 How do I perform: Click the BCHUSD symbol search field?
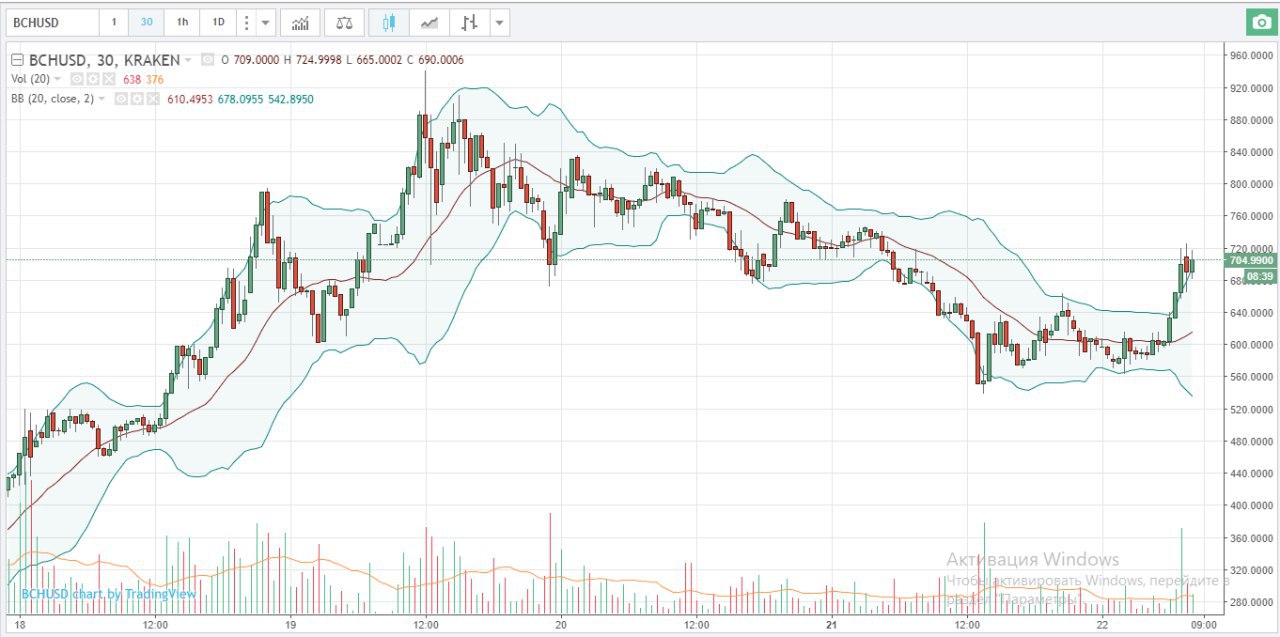pos(52,22)
